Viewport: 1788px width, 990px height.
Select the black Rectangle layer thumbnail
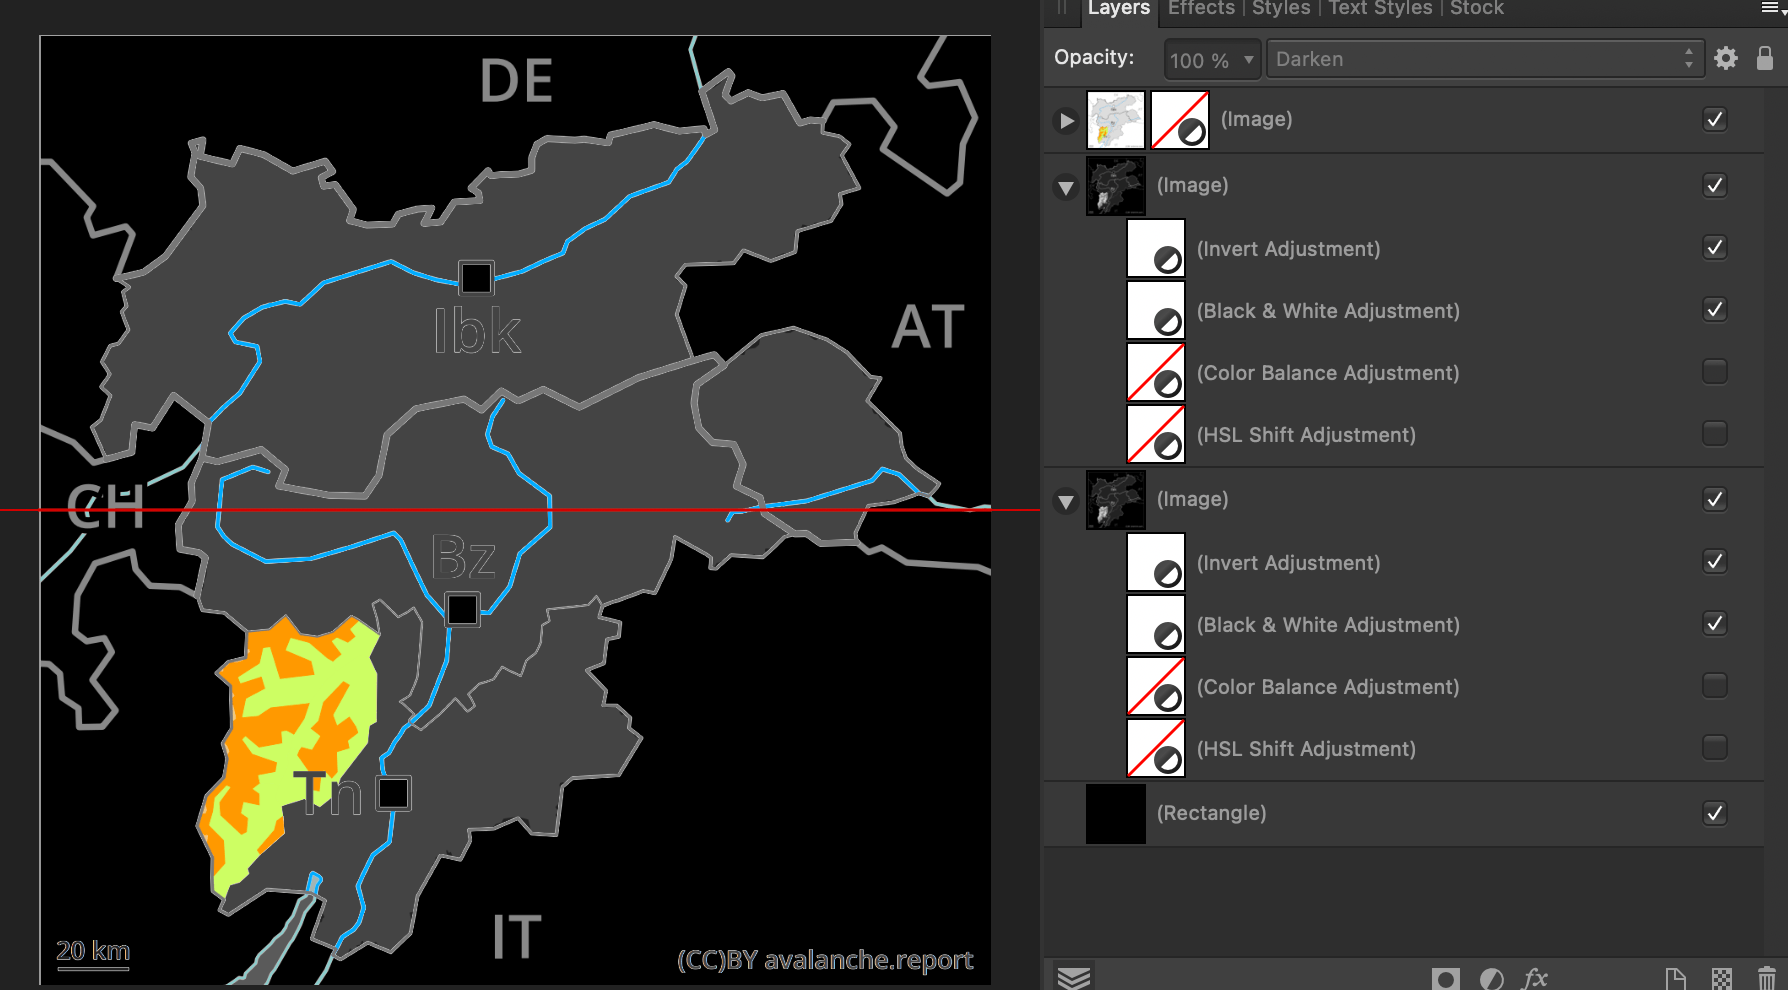point(1116,814)
